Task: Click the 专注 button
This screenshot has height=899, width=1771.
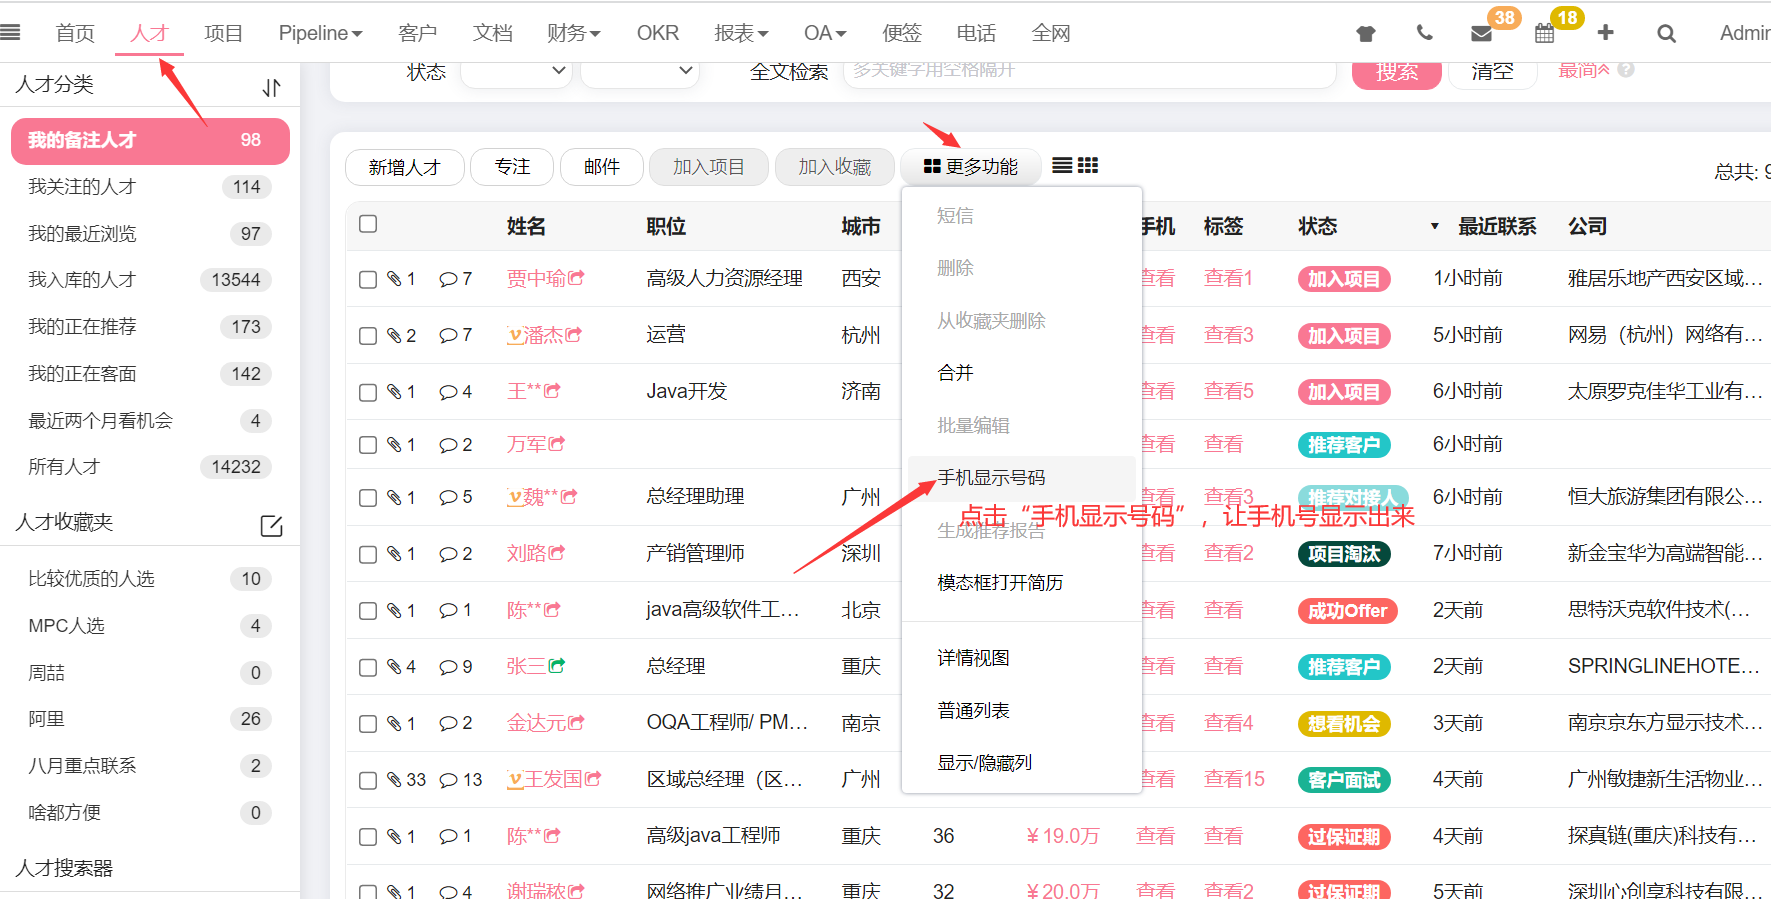Action: (512, 167)
